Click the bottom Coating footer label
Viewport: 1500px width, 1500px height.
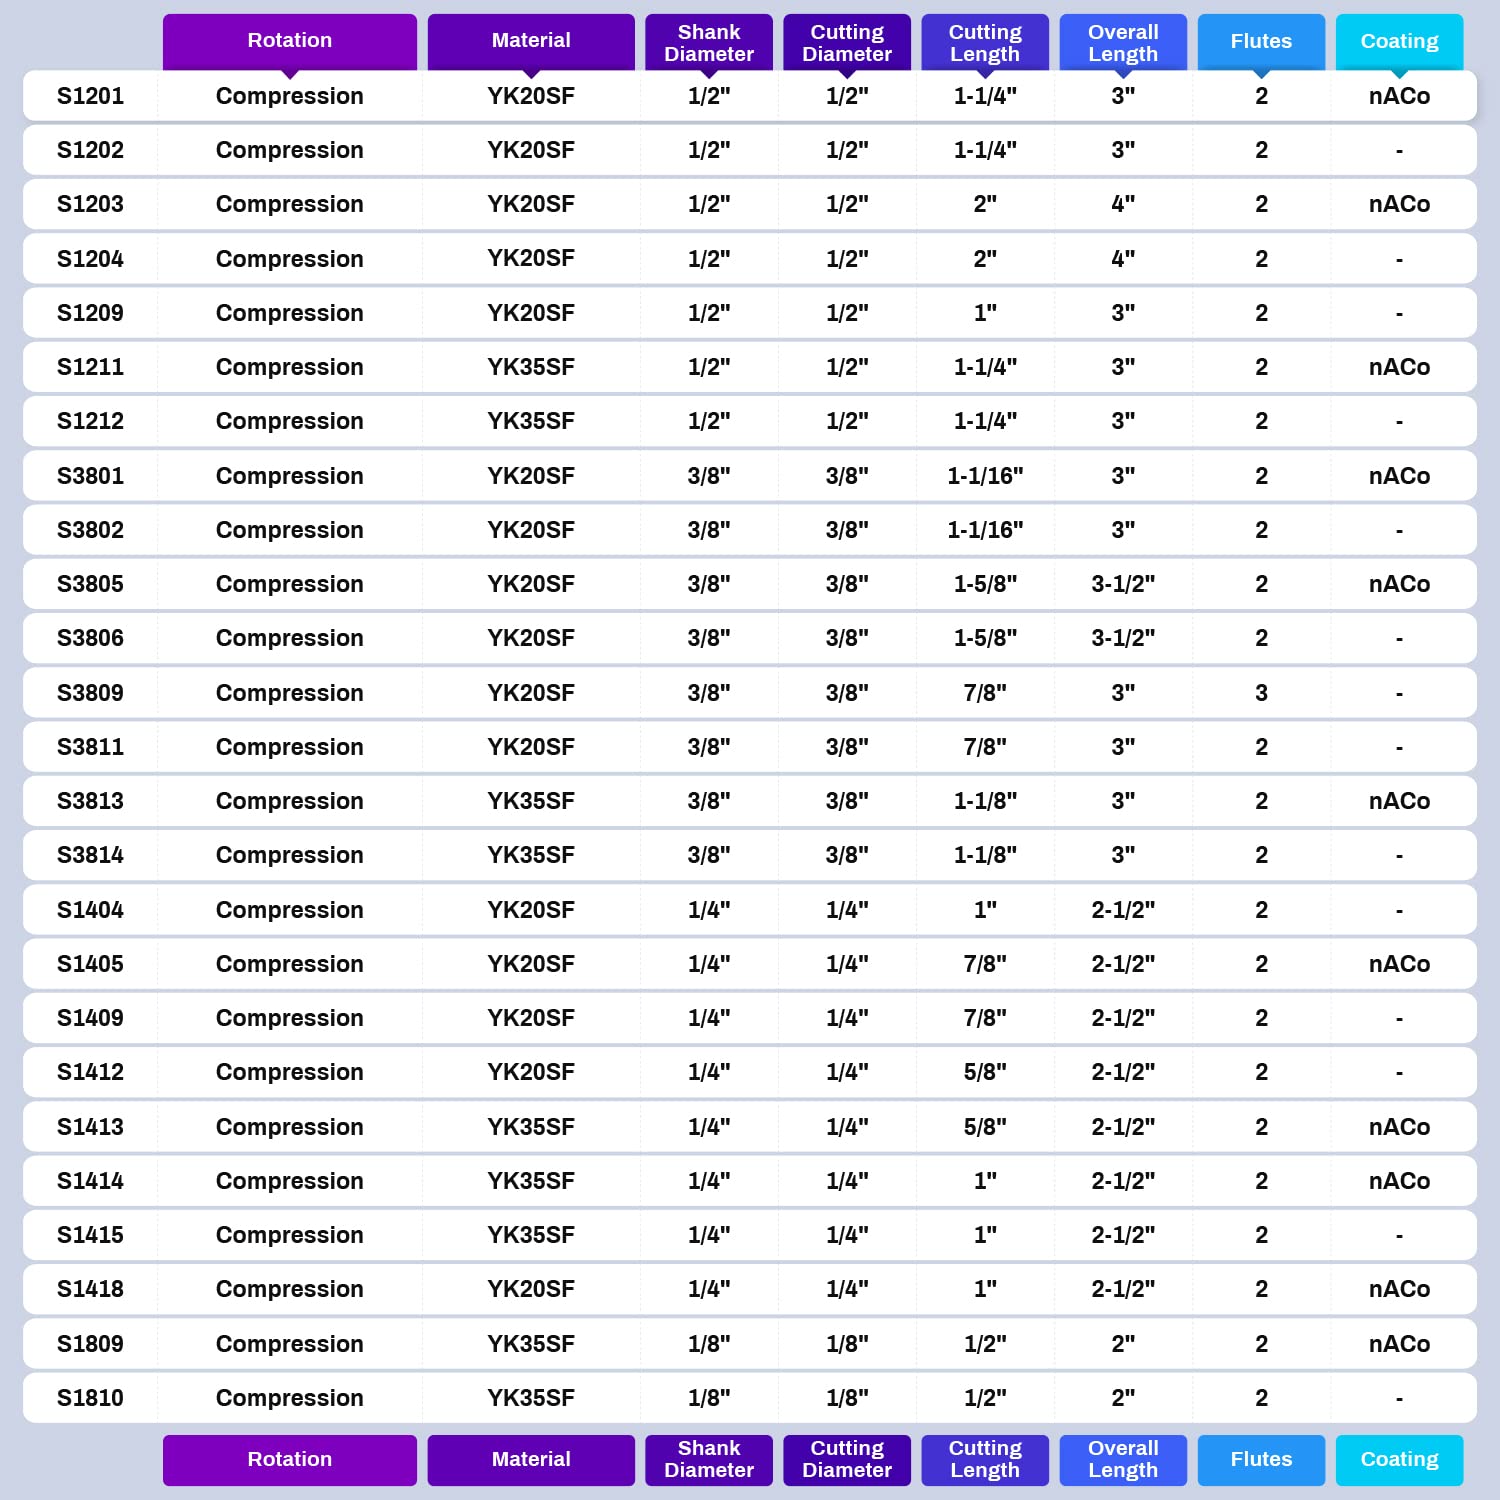[x=1399, y=1460]
